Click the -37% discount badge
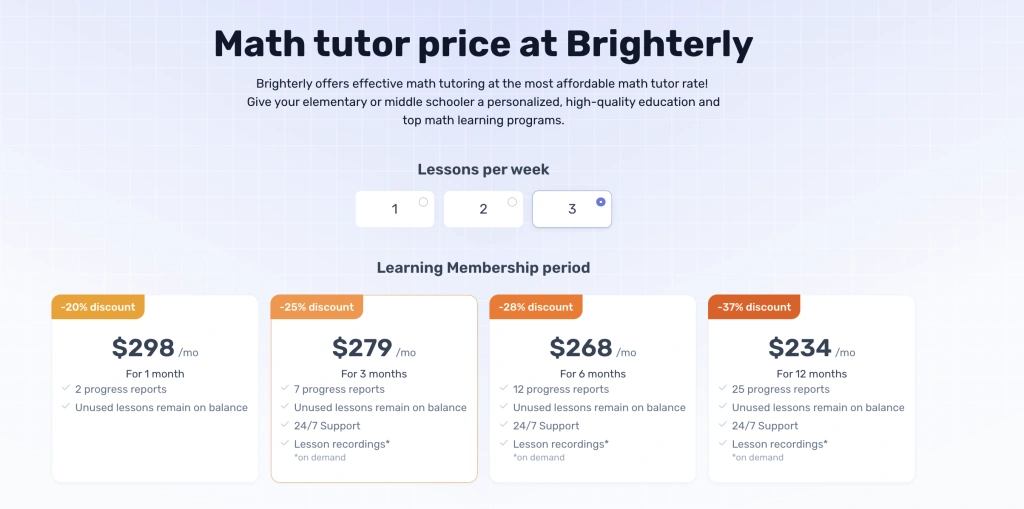 pyautogui.click(x=755, y=307)
